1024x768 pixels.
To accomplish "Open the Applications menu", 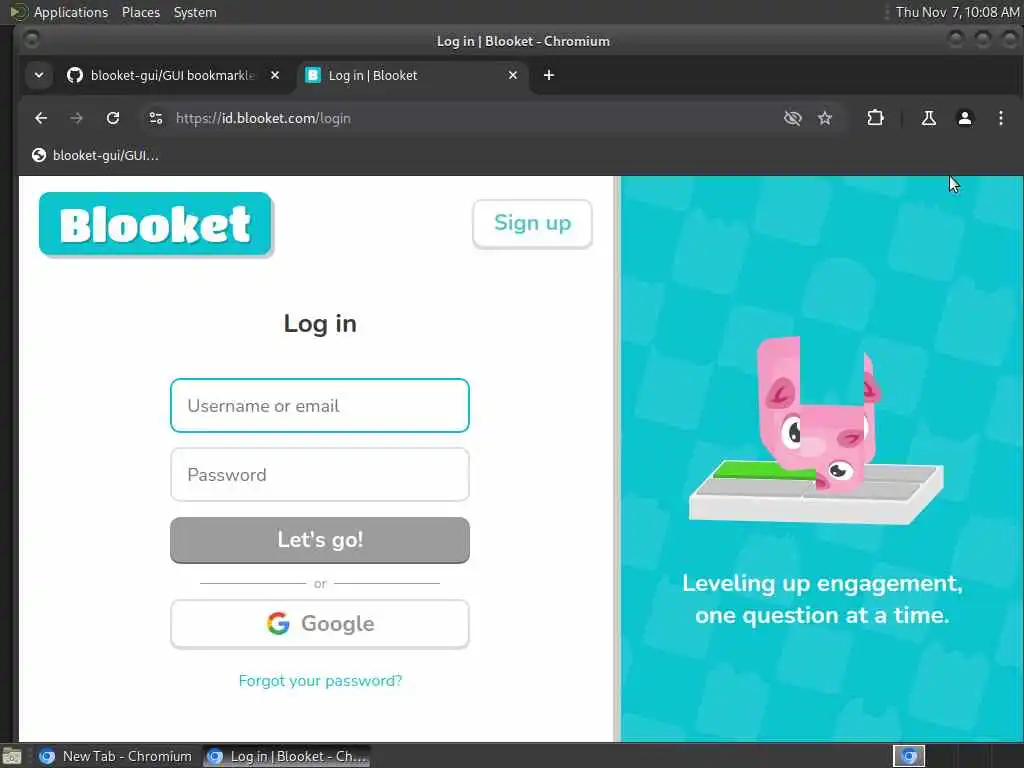I will (71, 12).
